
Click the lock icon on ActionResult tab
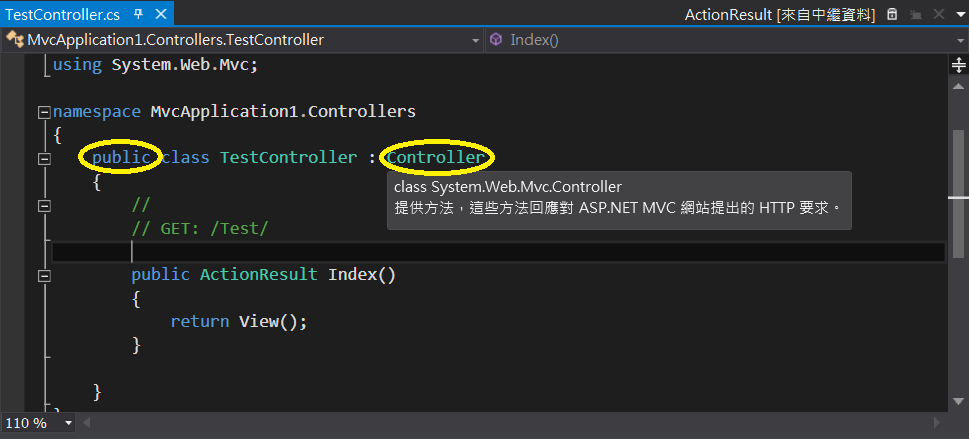pos(892,15)
